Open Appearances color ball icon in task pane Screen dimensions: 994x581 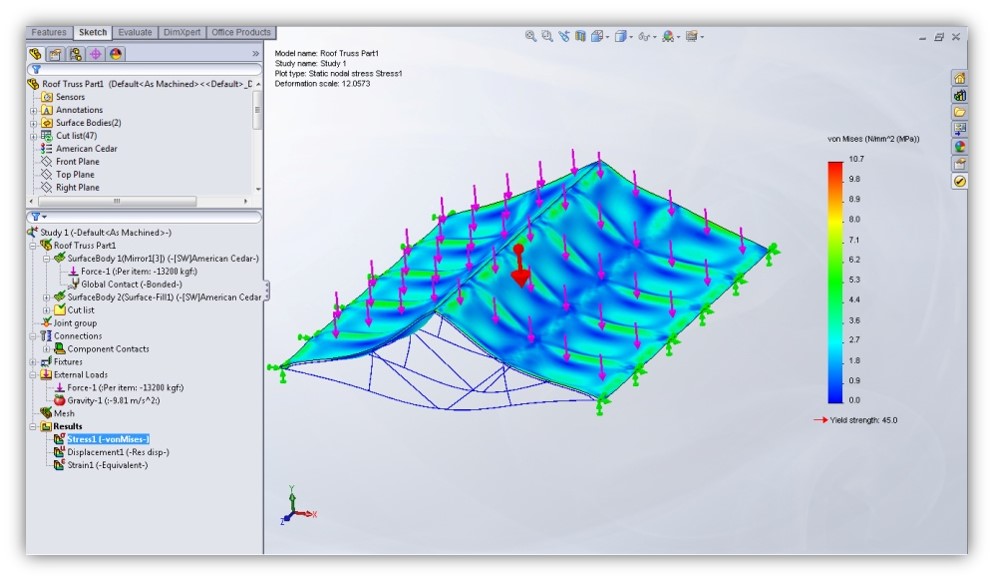960,146
